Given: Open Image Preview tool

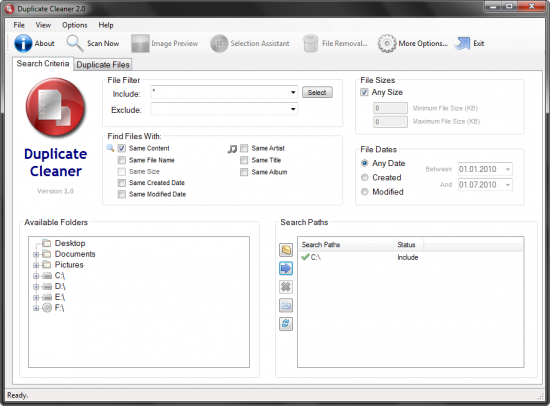Looking at the screenshot, I should [x=140, y=44].
